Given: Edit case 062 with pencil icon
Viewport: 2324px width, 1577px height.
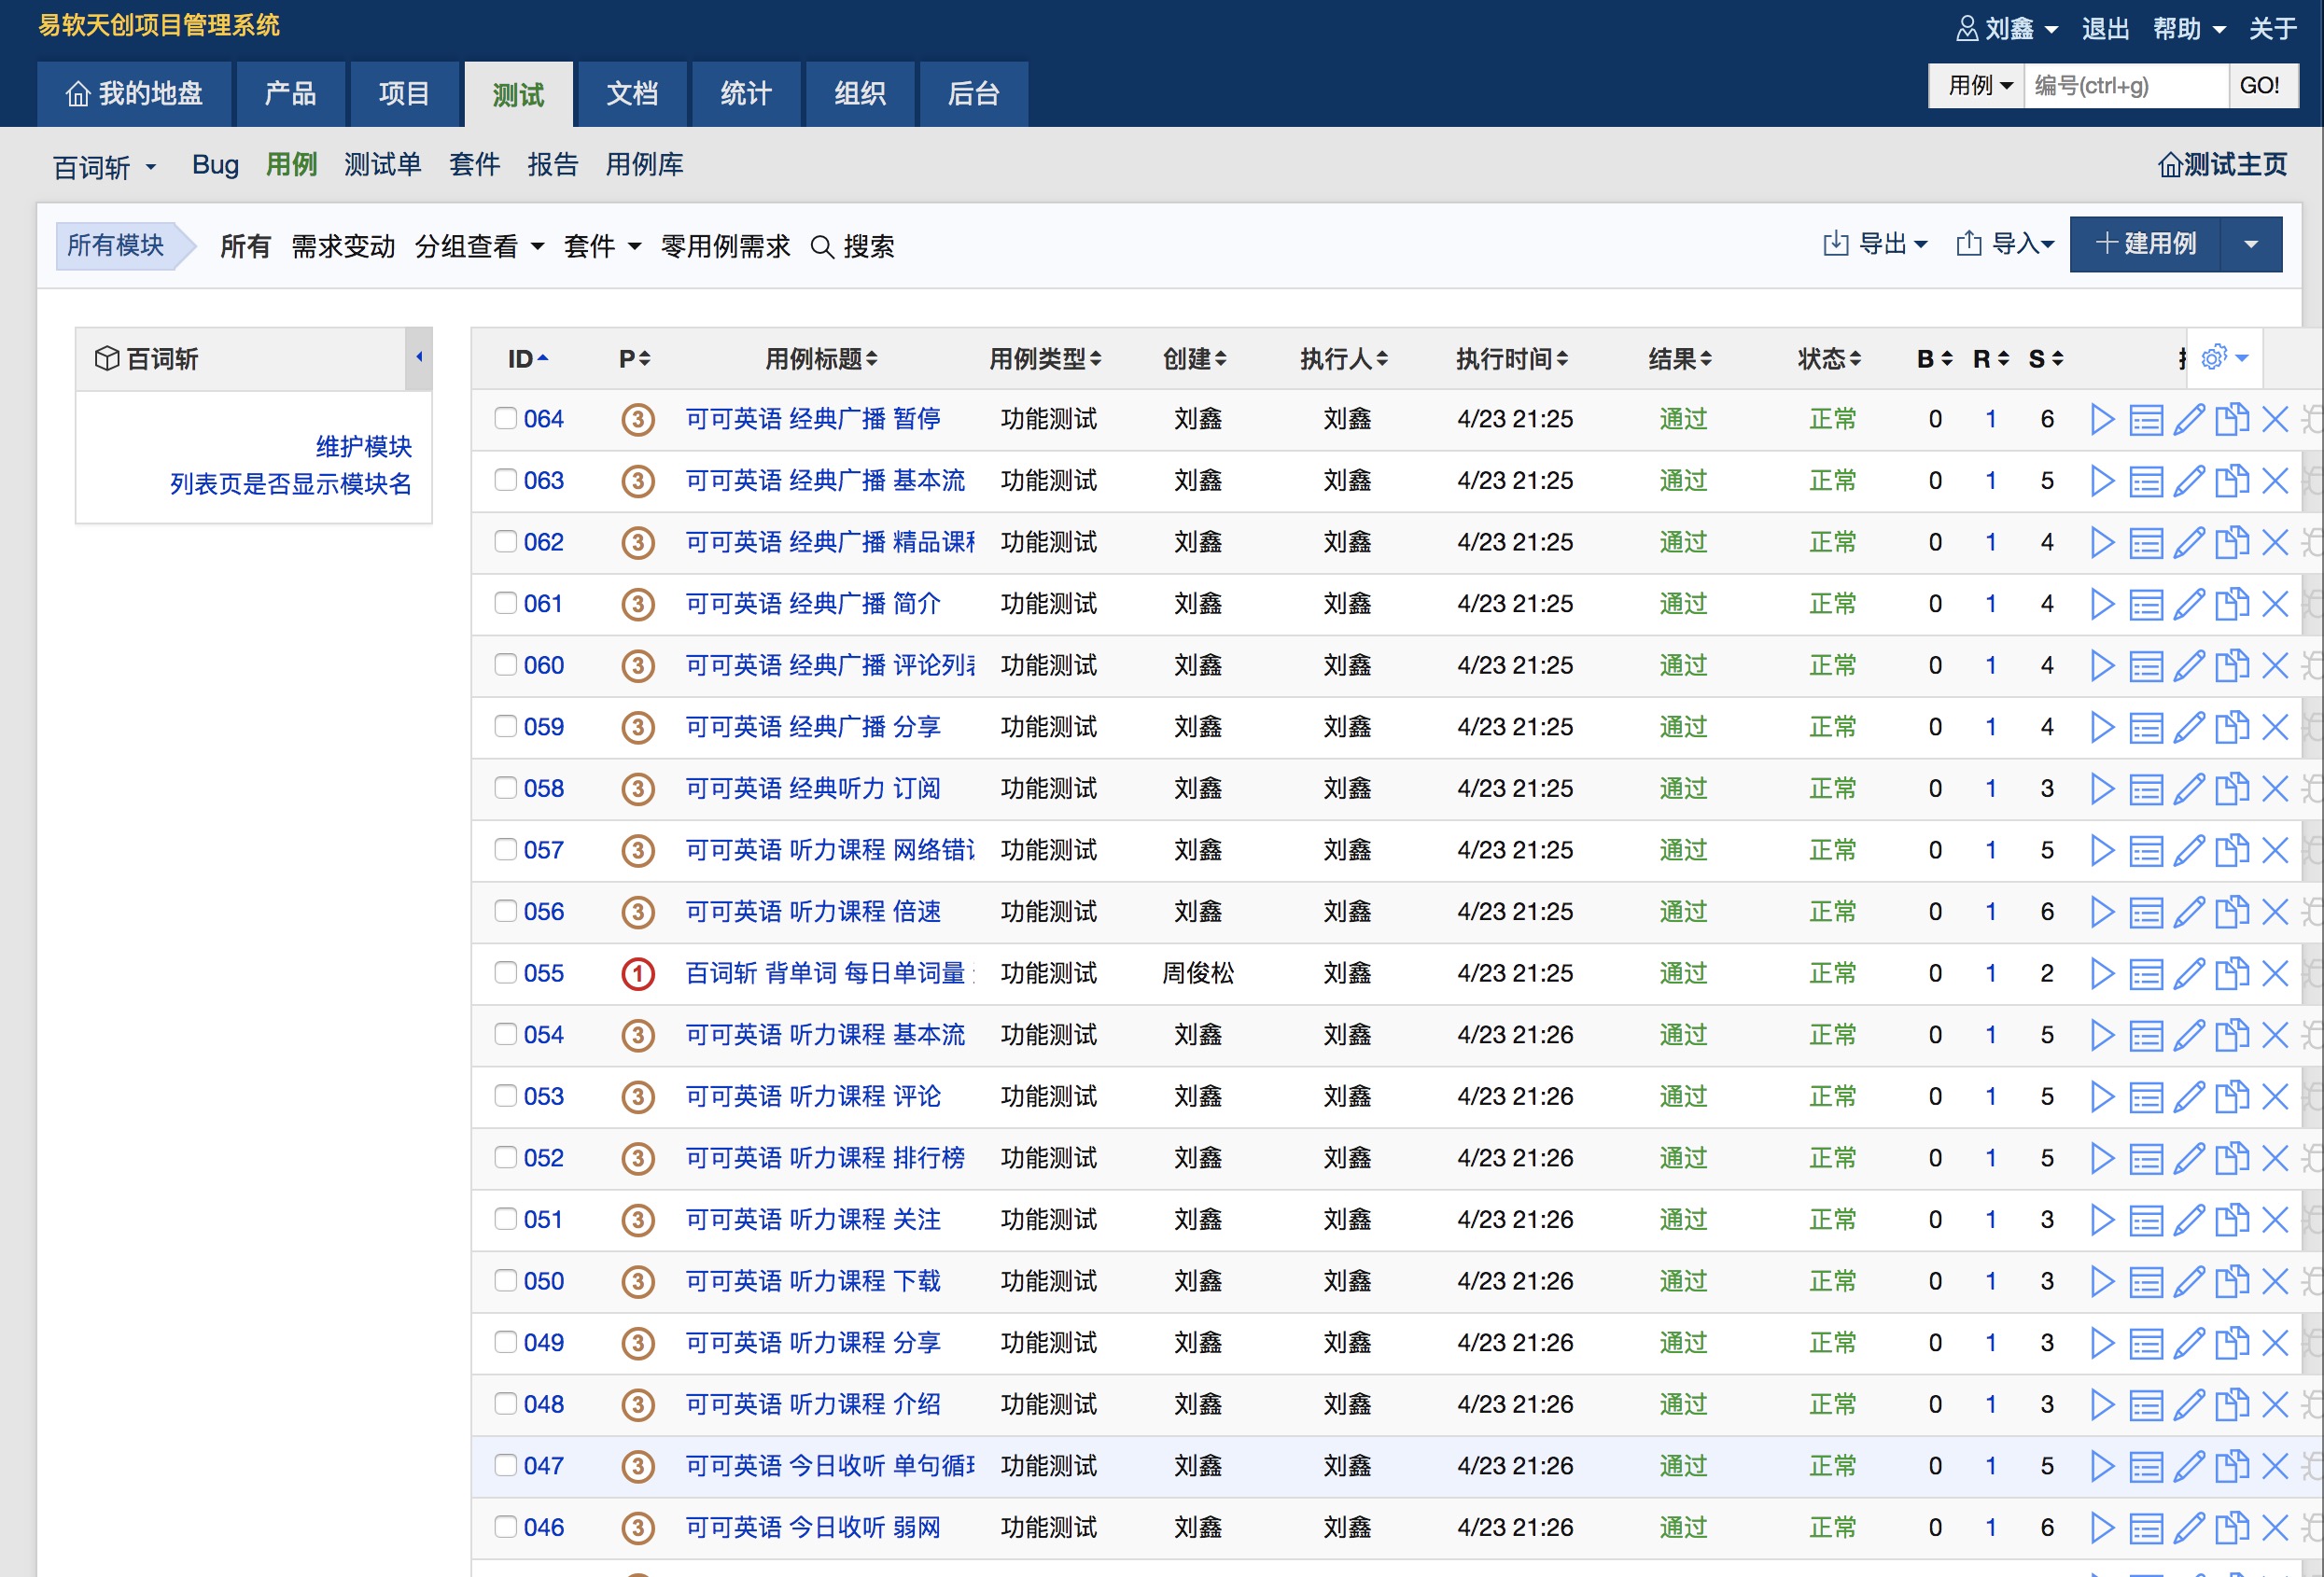Looking at the screenshot, I should (2189, 543).
